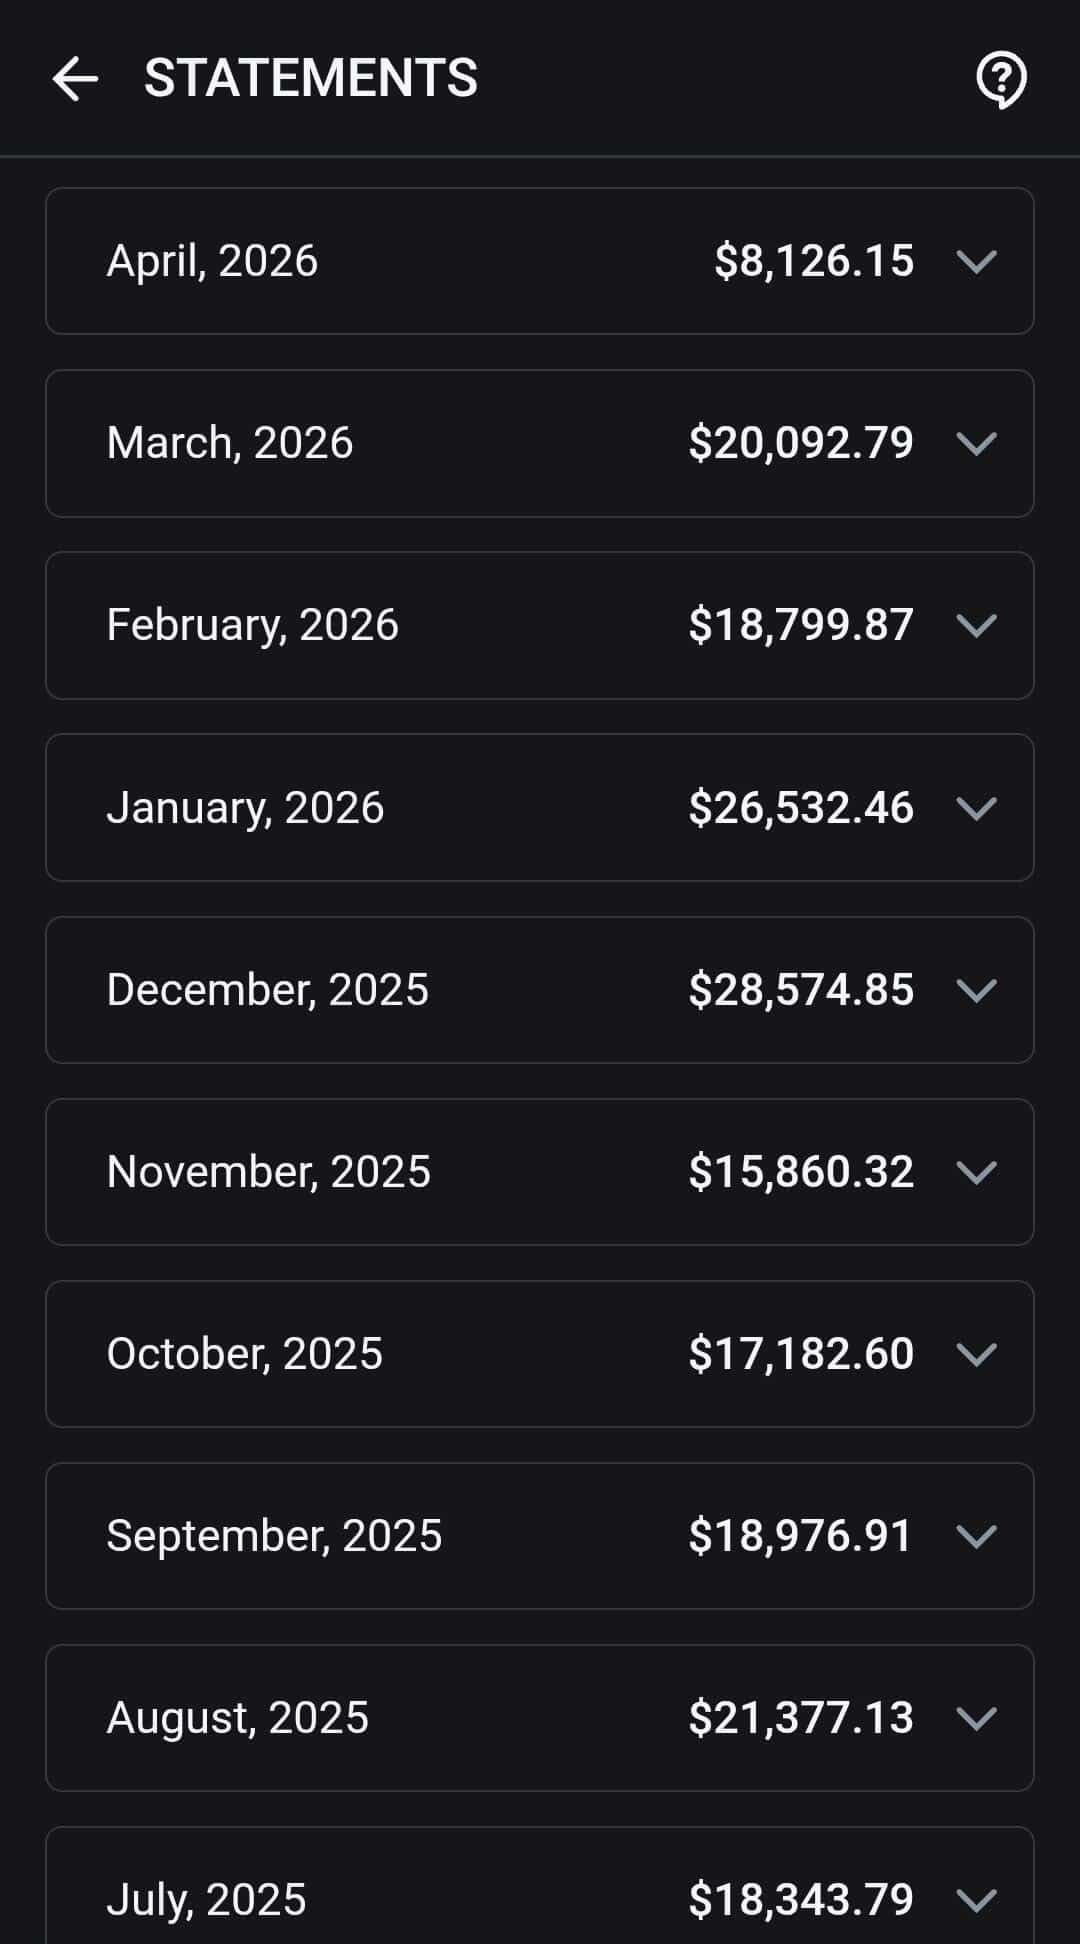This screenshot has width=1080, height=1944.
Task: Expand the October, 2025 statement chevron
Action: pyautogui.click(x=976, y=1353)
